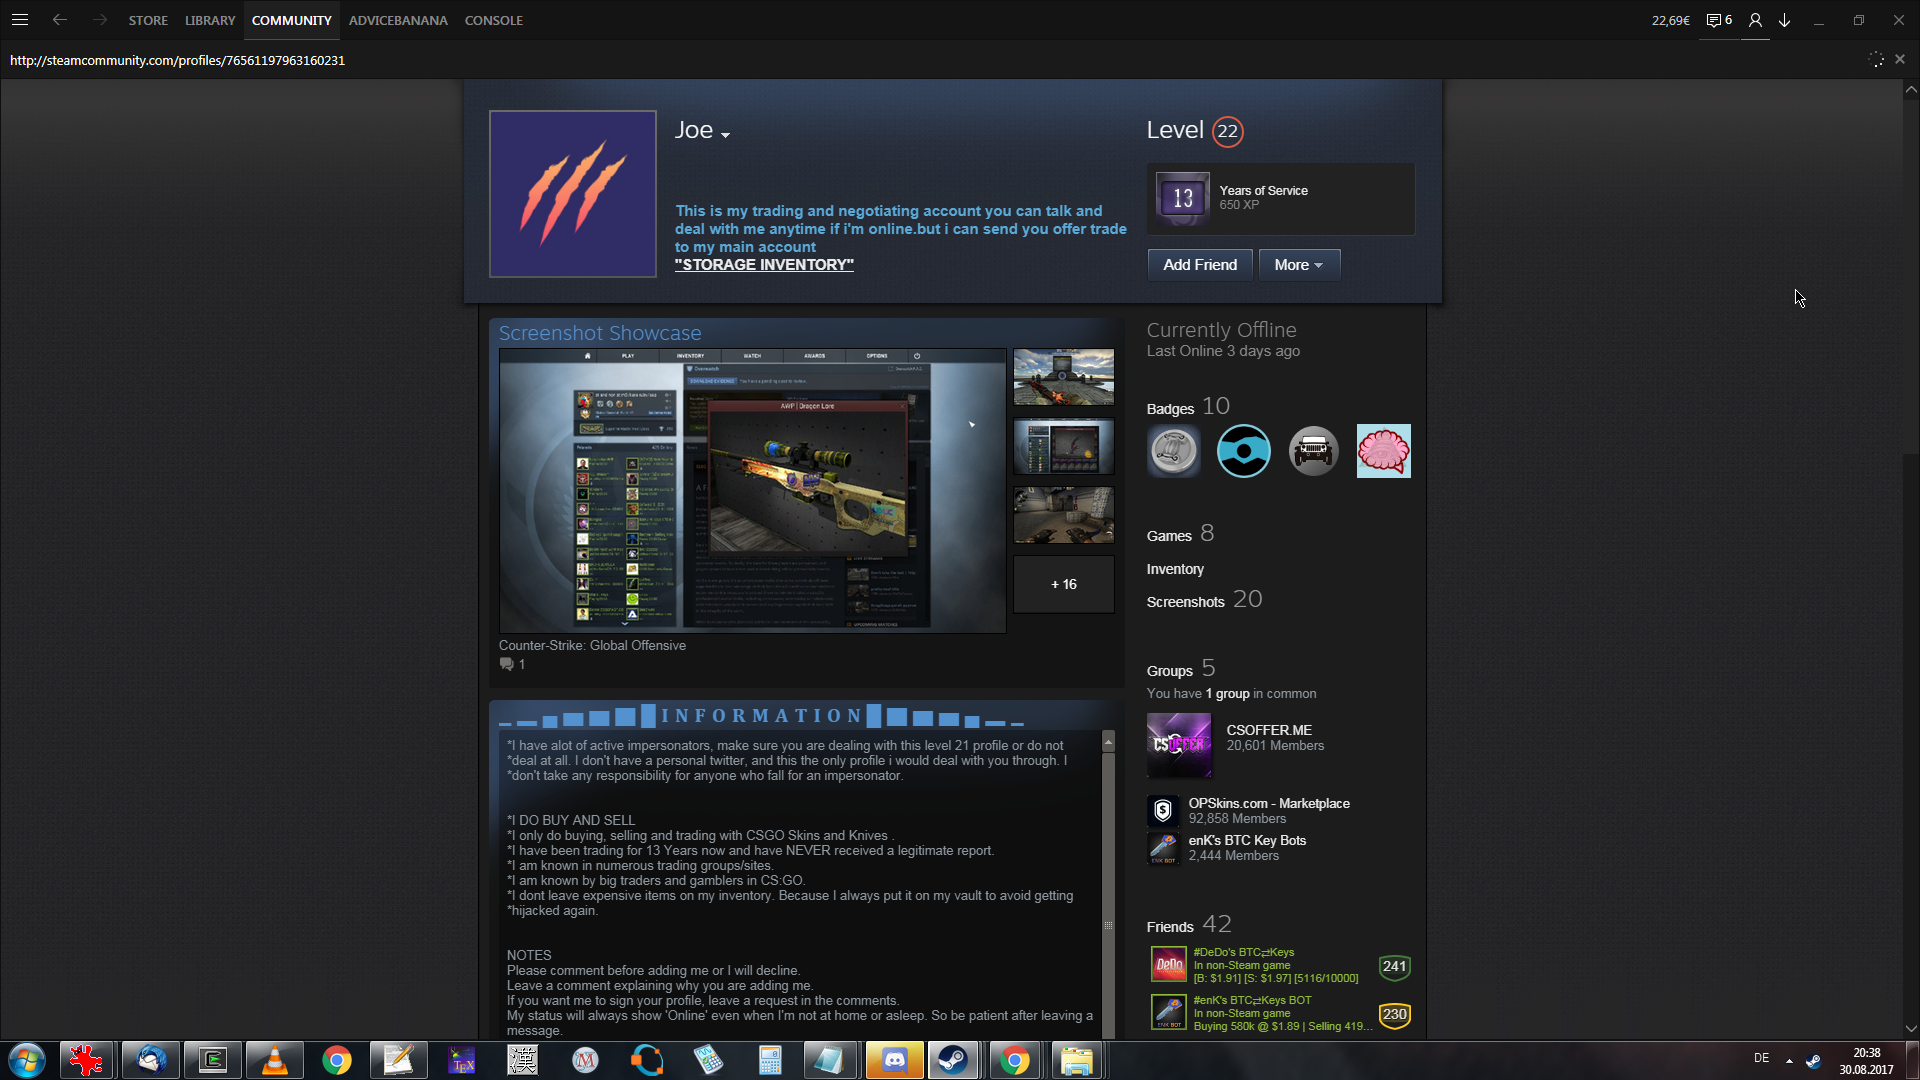The image size is (1920, 1080).
Task: Click the Add Friend button
Action: coord(1199,265)
